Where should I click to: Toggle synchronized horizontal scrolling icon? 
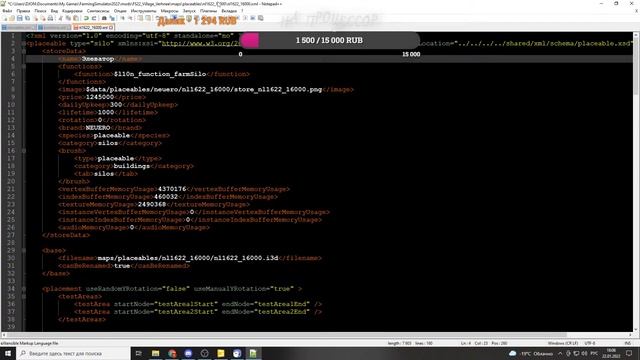click(x=148, y=18)
